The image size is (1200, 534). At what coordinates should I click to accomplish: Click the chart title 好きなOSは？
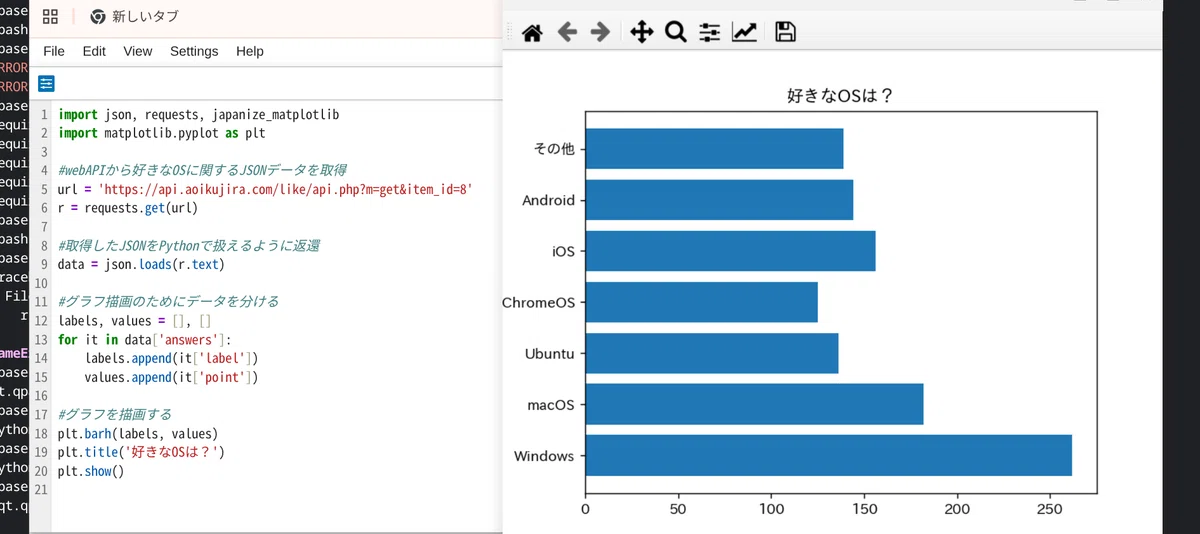[x=840, y=96]
